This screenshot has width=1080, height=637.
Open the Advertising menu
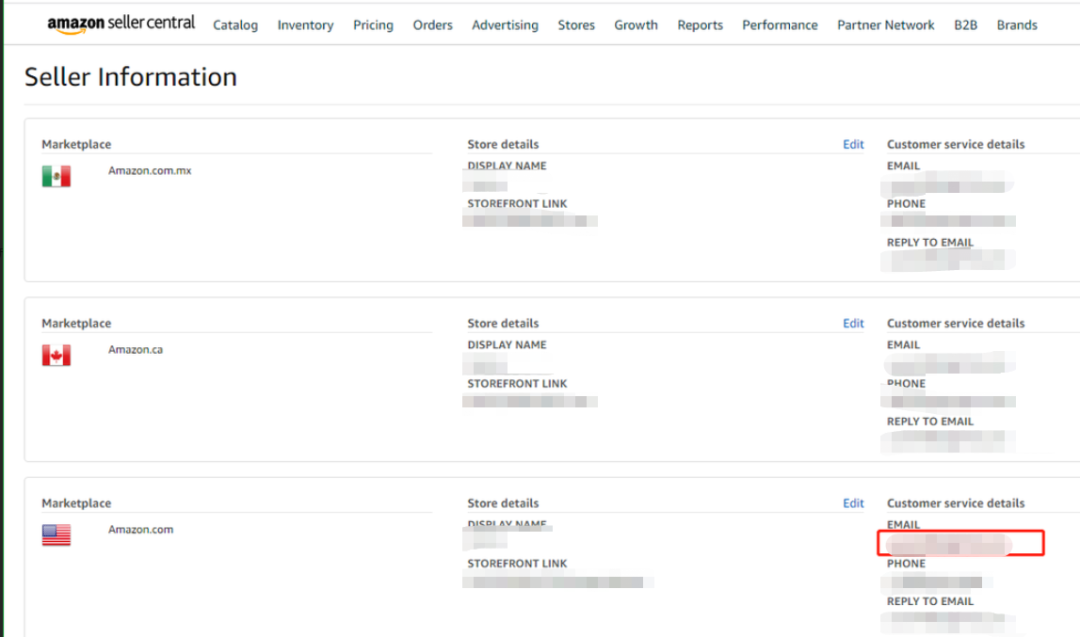pos(505,25)
